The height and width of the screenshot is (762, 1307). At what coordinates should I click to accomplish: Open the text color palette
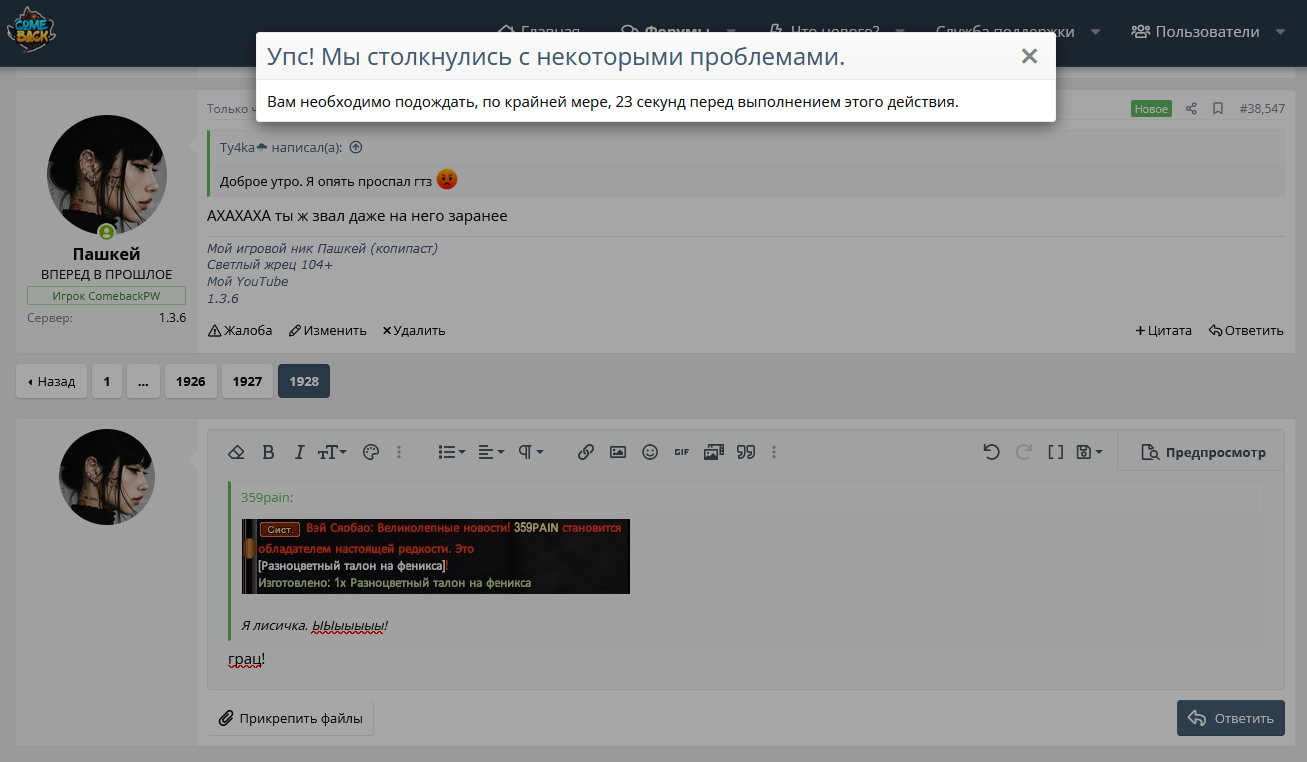click(x=370, y=452)
